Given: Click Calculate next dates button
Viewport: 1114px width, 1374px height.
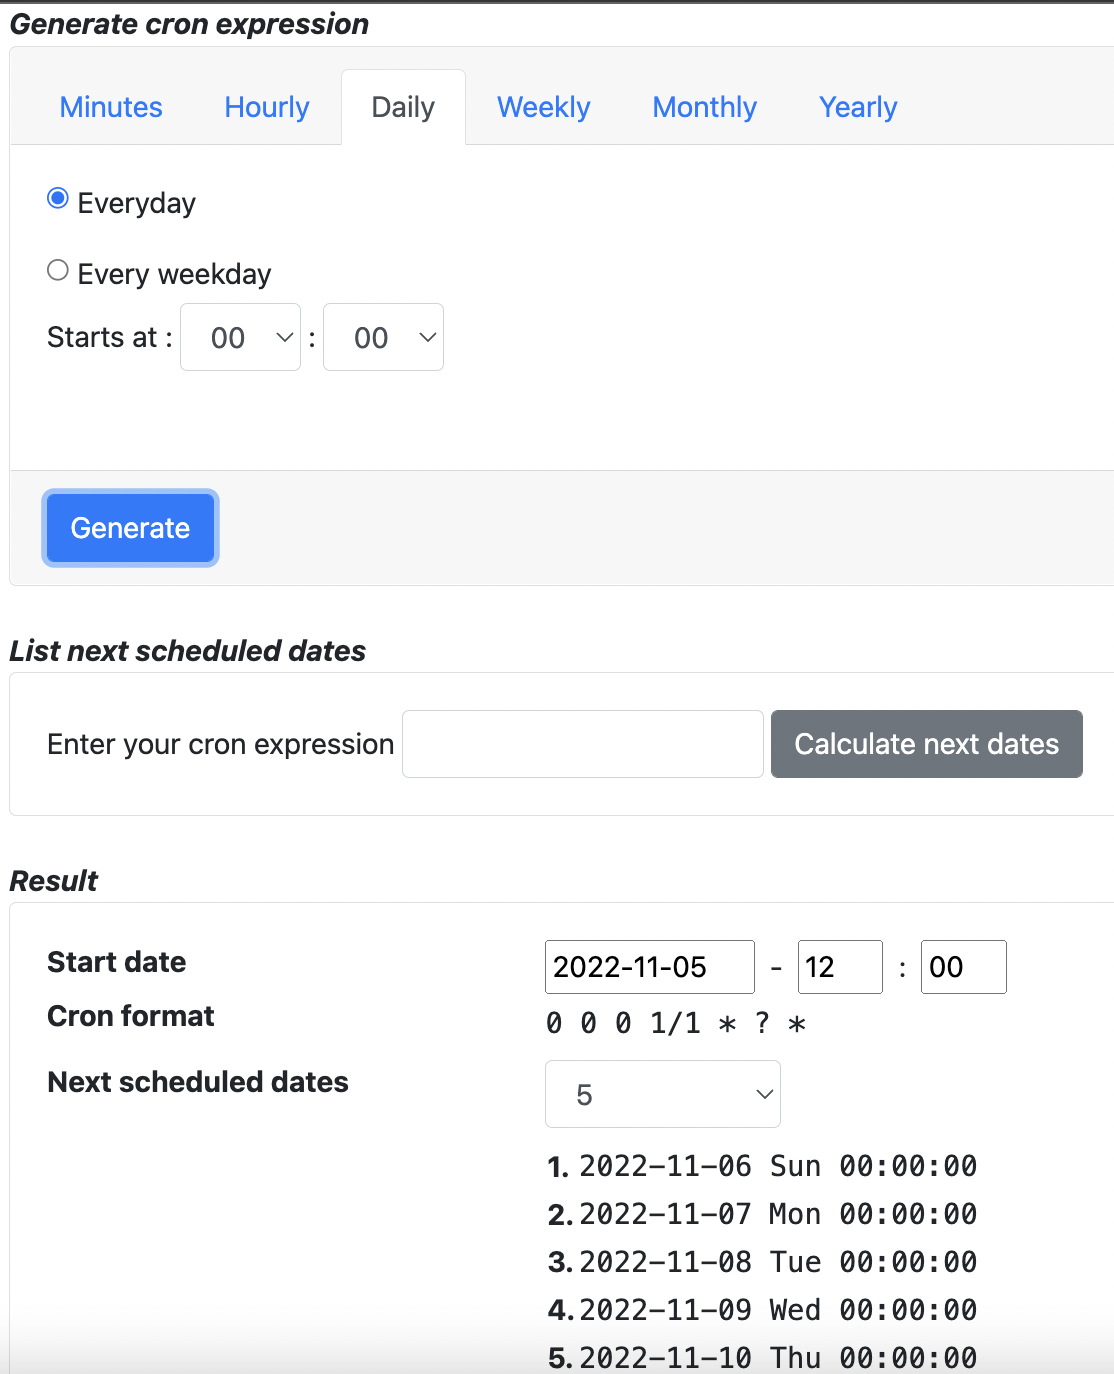Looking at the screenshot, I should [x=927, y=744].
